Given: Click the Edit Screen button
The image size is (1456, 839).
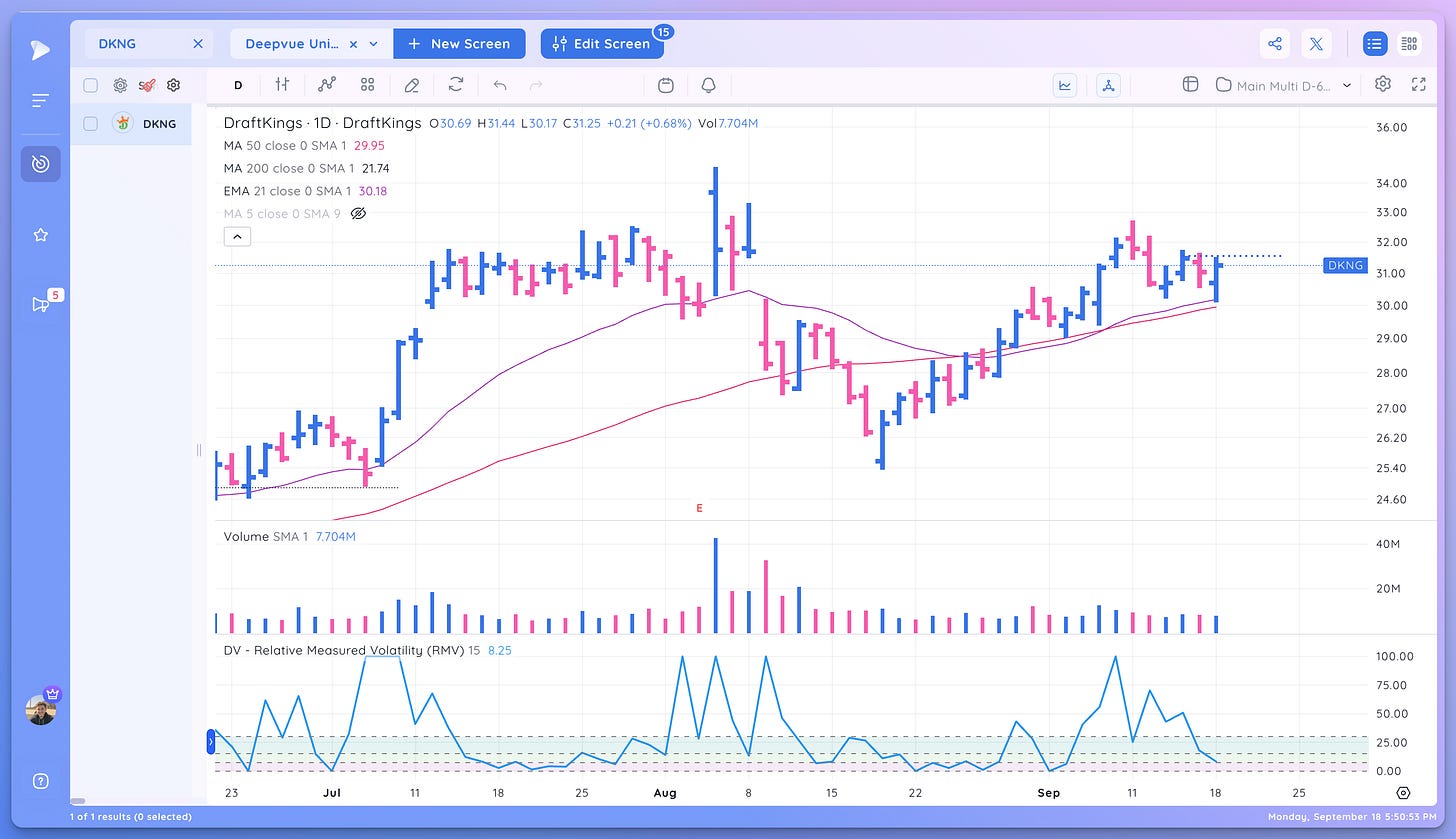Looking at the screenshot, I should [x=602, y=44].
